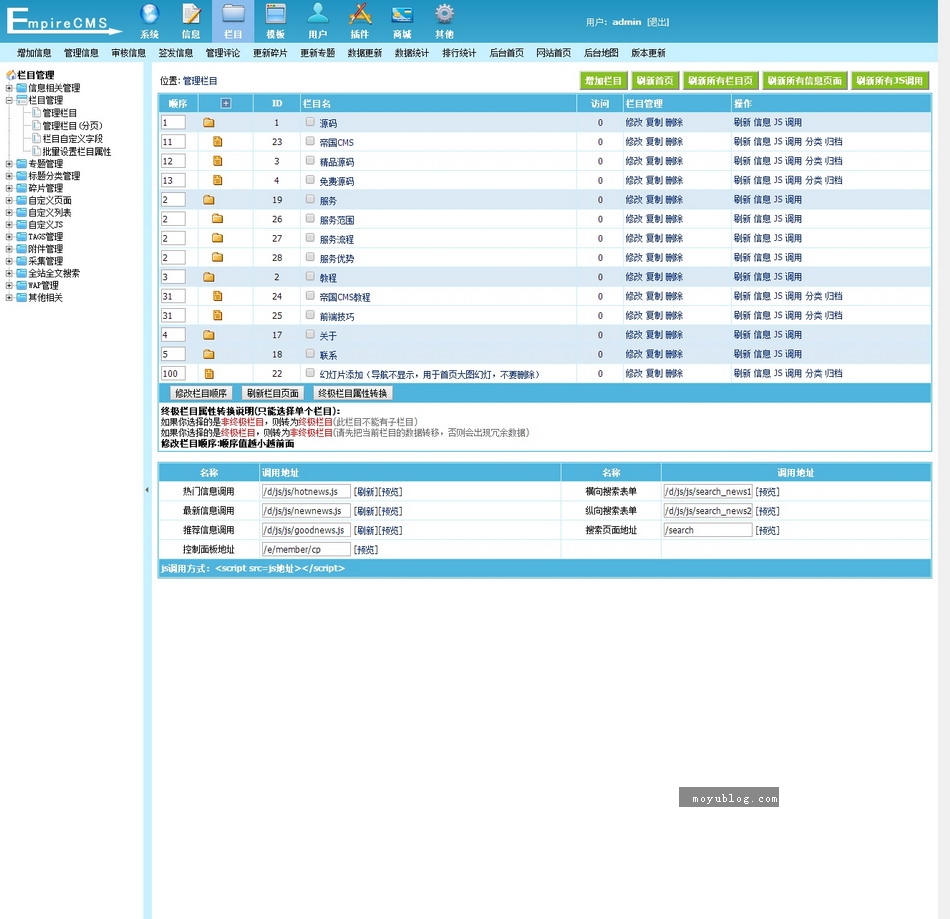Image resolution: width=950 pixels, height=919 pixels.
Task: Expand 其他相关 tree node
Action: [x=9, y=297]
